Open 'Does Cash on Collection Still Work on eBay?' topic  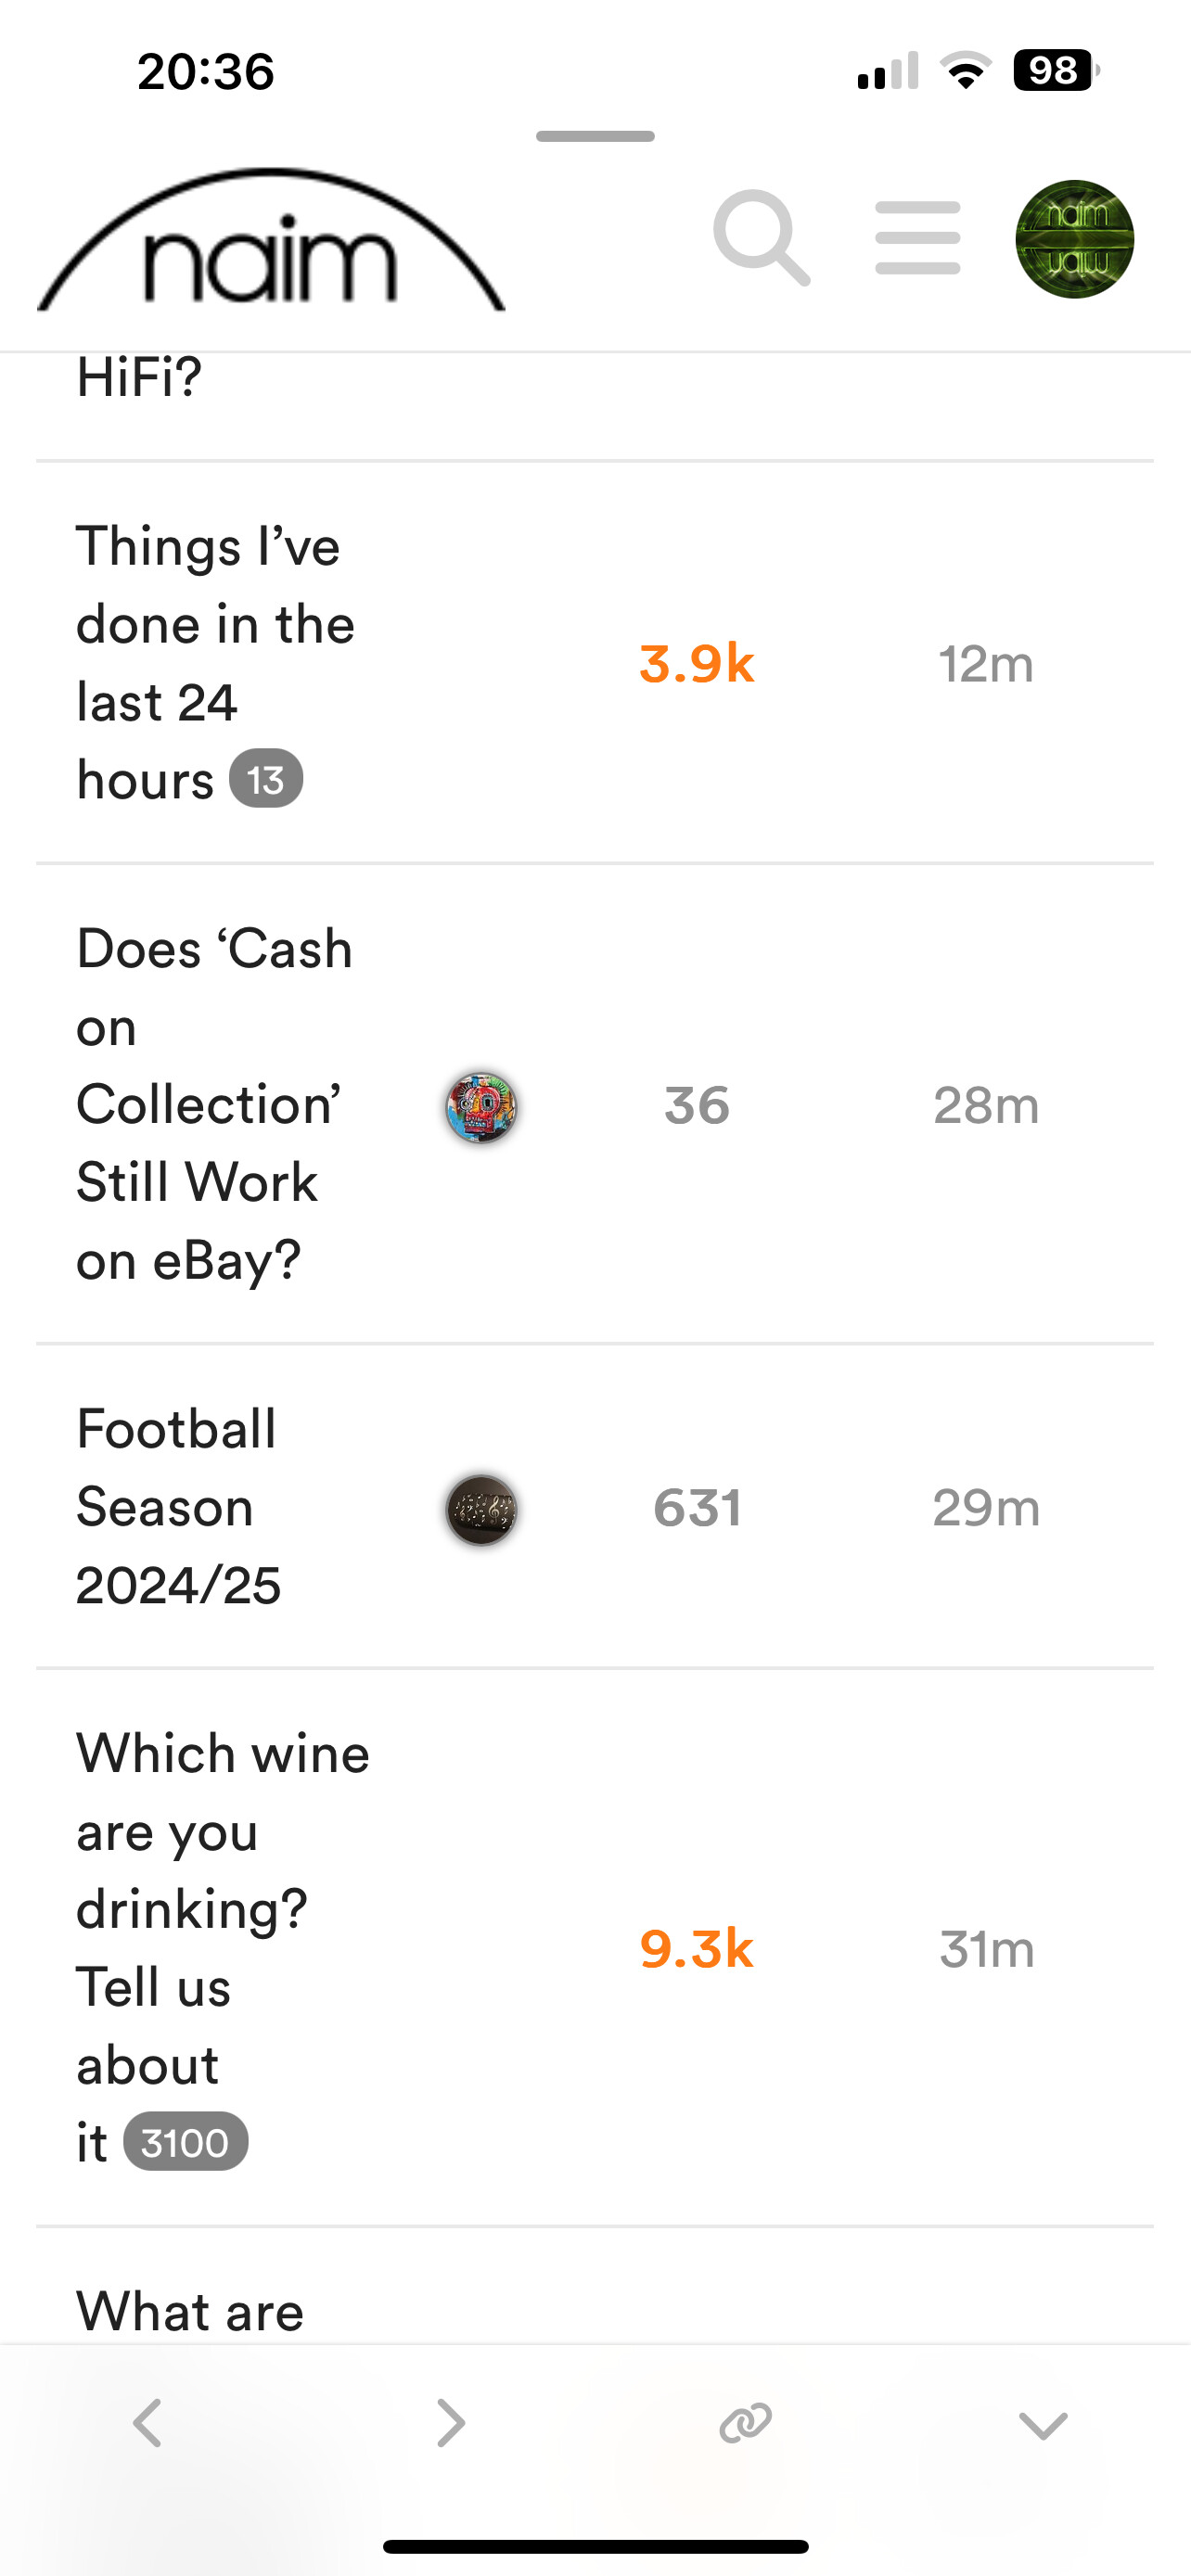(212, 1104)
